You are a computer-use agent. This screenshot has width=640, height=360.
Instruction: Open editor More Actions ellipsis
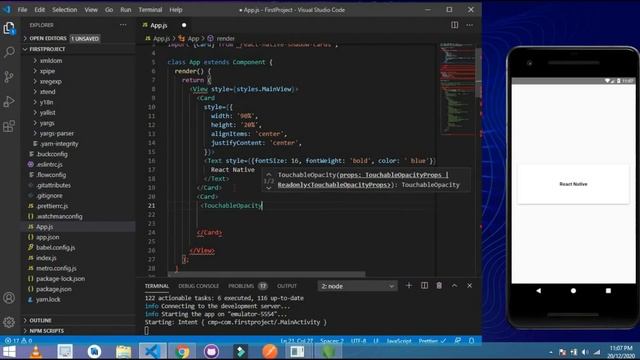[470, 25]
